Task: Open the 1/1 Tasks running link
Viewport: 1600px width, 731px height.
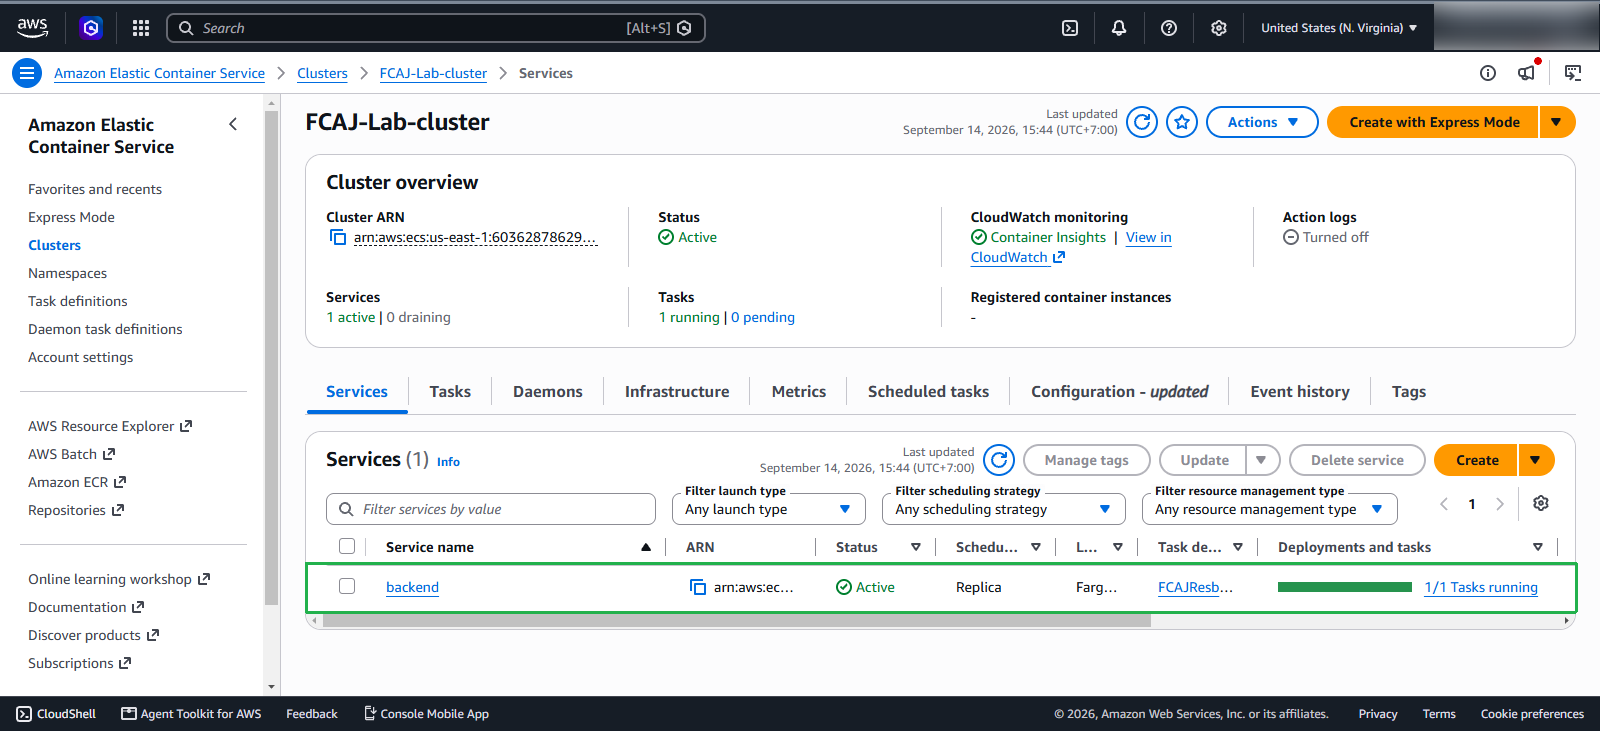Action: tap(1481, 587)
